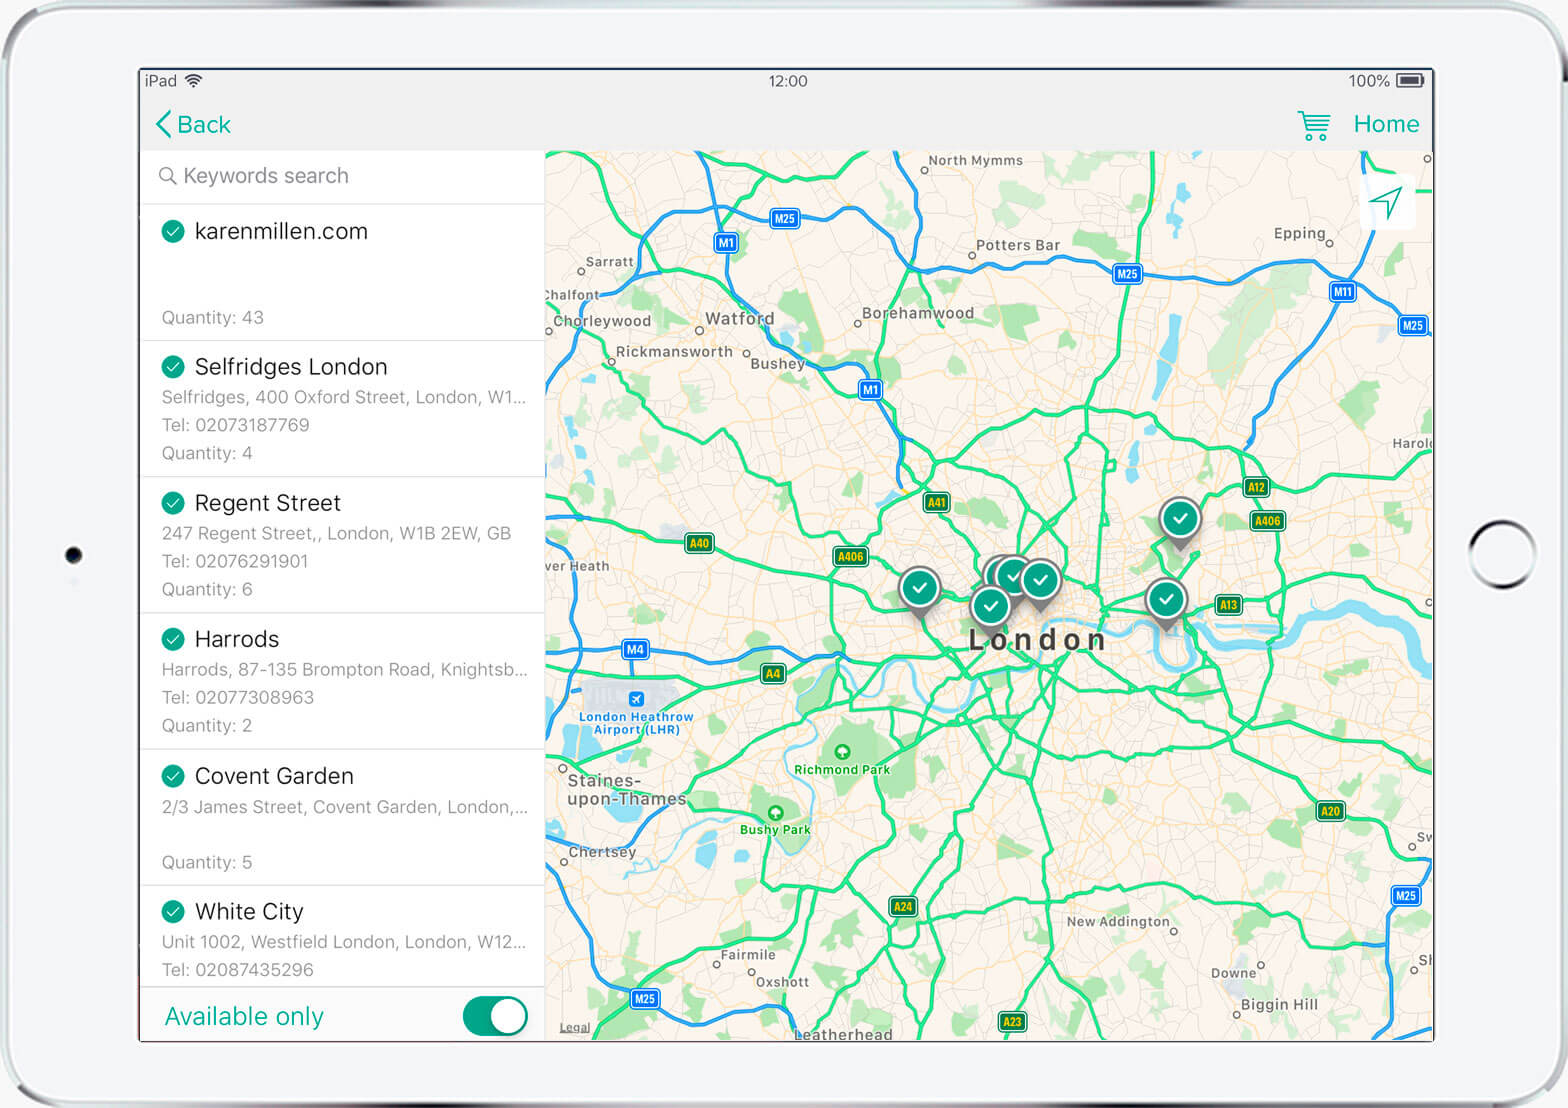Viewport: 1568px width, 1108px height.
Task: Click the A20 road shield
Action: (1330, 811)
